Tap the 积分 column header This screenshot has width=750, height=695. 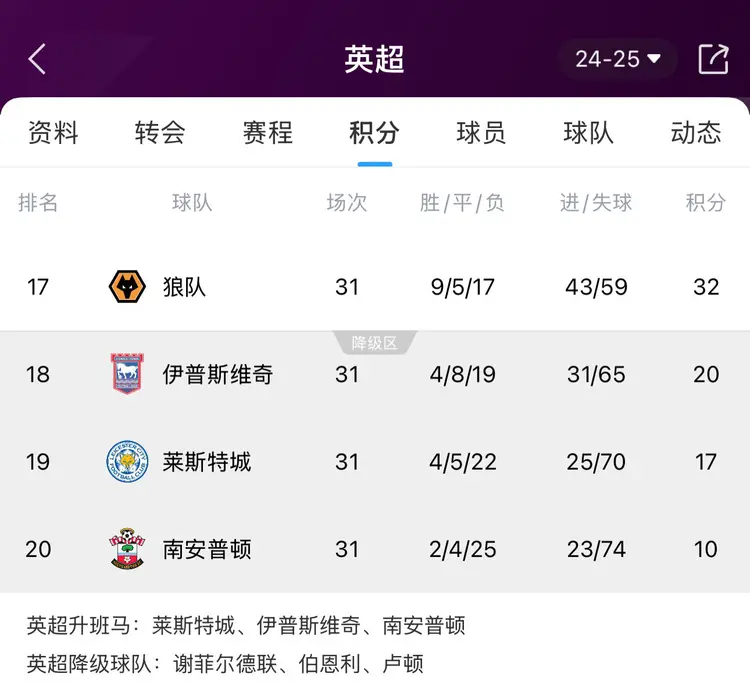pyautogui.click(x=705, y=203)
